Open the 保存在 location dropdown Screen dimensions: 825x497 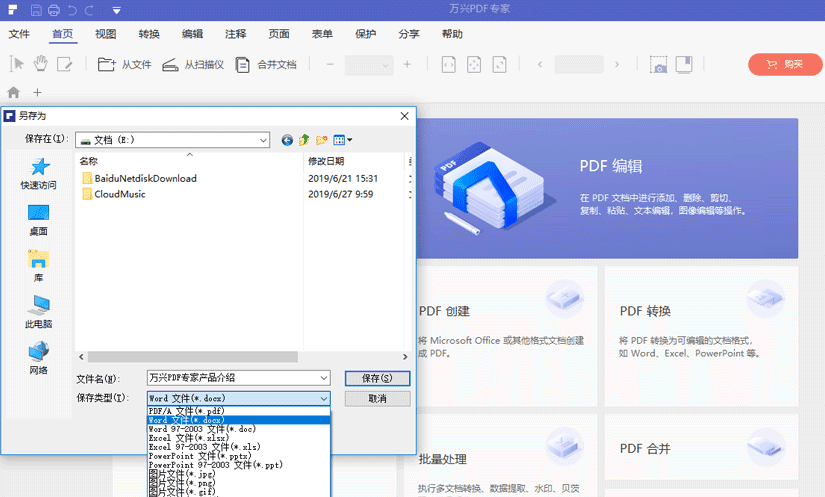pyautogui.click(x=173, y=140)
